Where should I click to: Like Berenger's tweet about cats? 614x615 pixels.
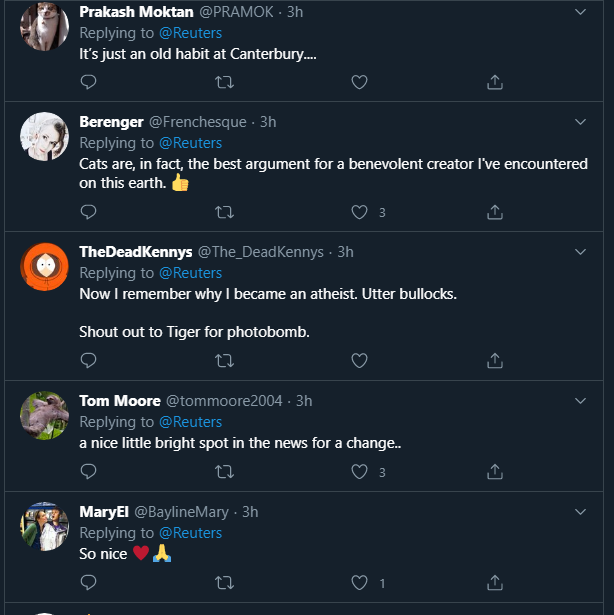[360, 212]
